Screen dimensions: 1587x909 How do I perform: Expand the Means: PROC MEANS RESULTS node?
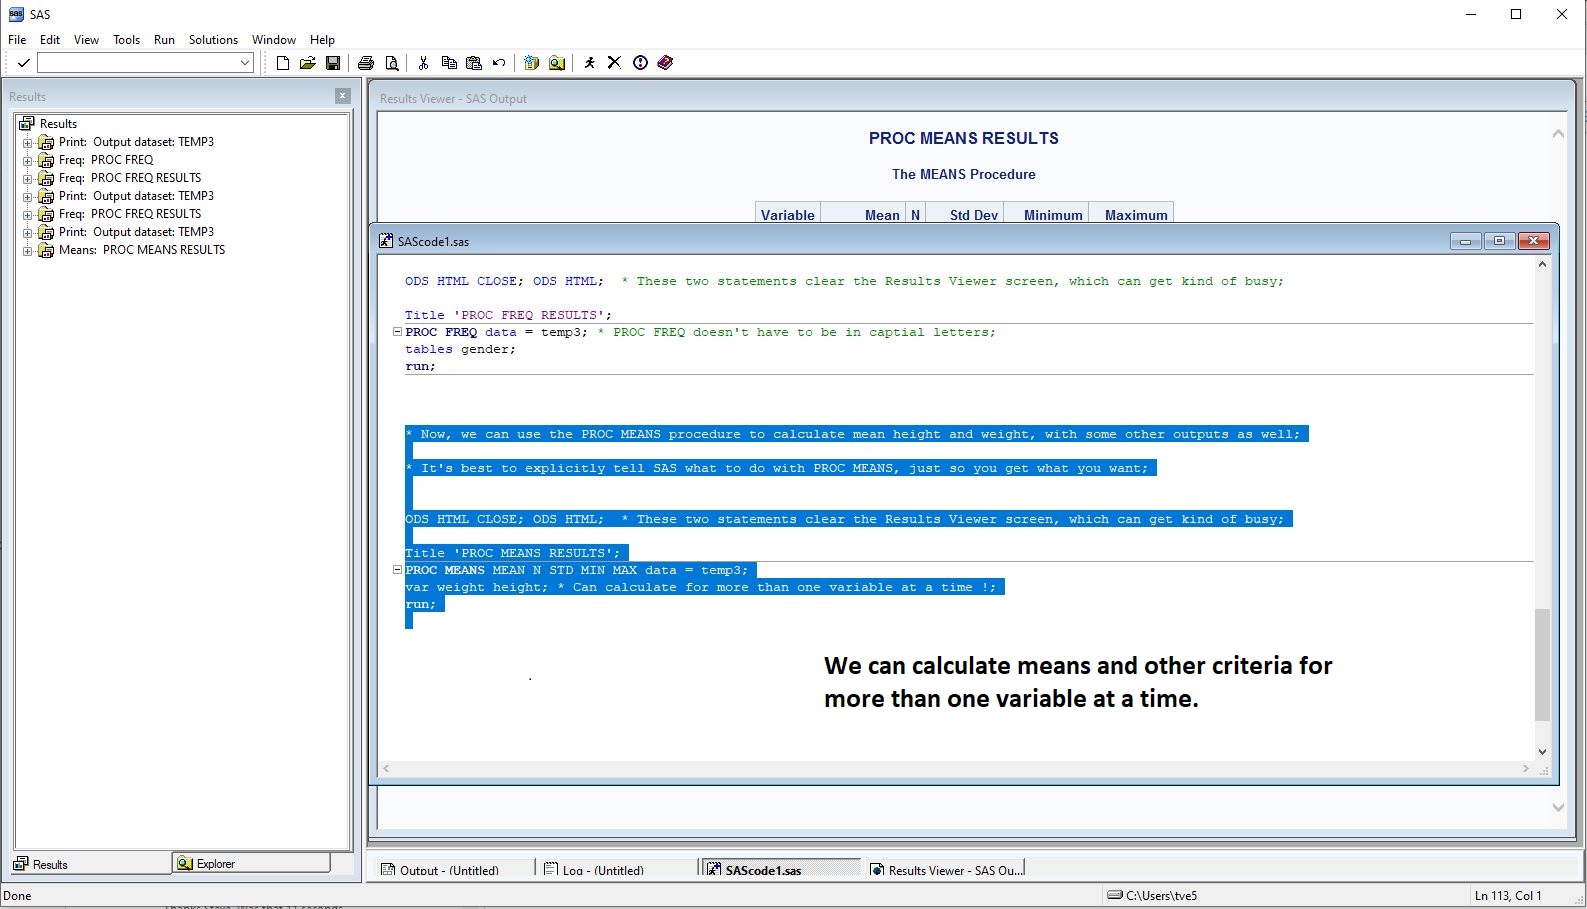[x=28, y=251]
